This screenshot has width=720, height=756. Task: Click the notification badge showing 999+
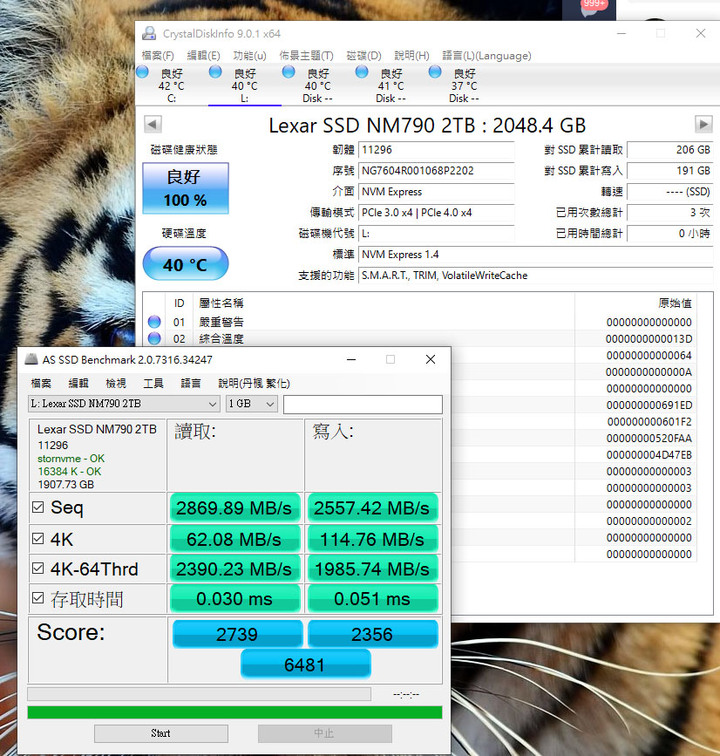point(593,5)
